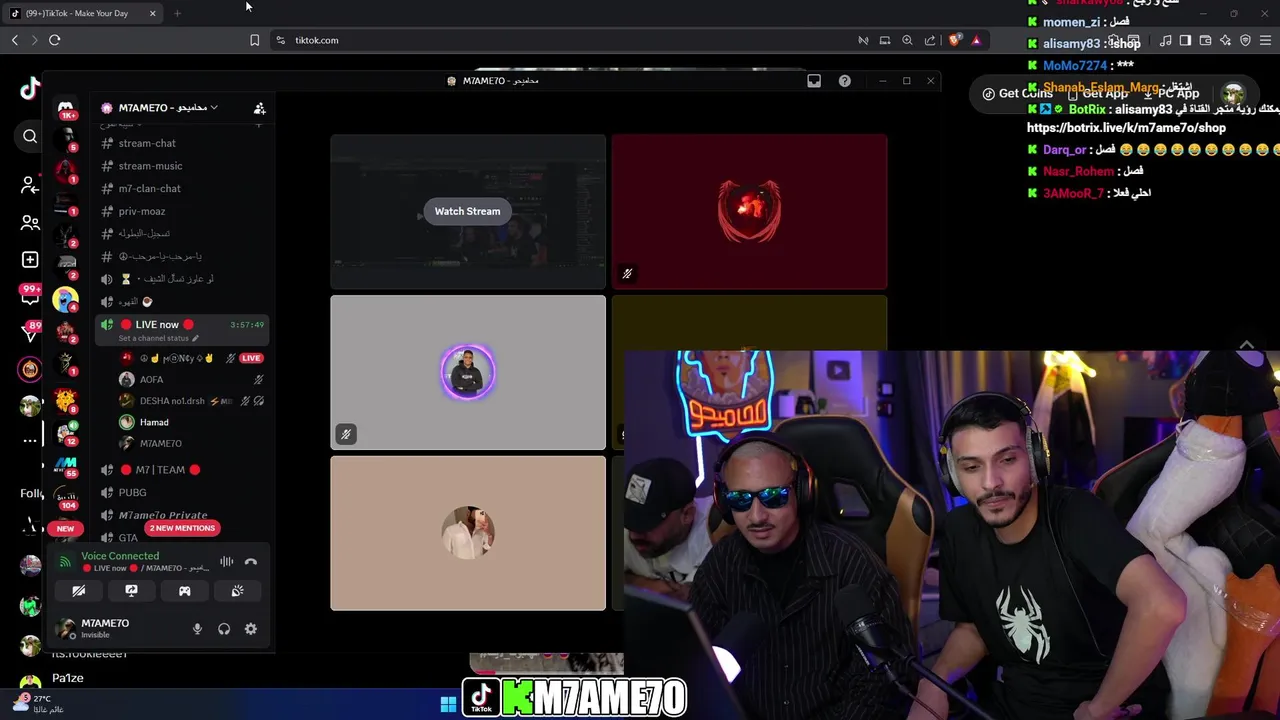Open Discord help question mark icon
This screenshot has height=720, width=1280.
pyautogui.click(x=845, y=81)
